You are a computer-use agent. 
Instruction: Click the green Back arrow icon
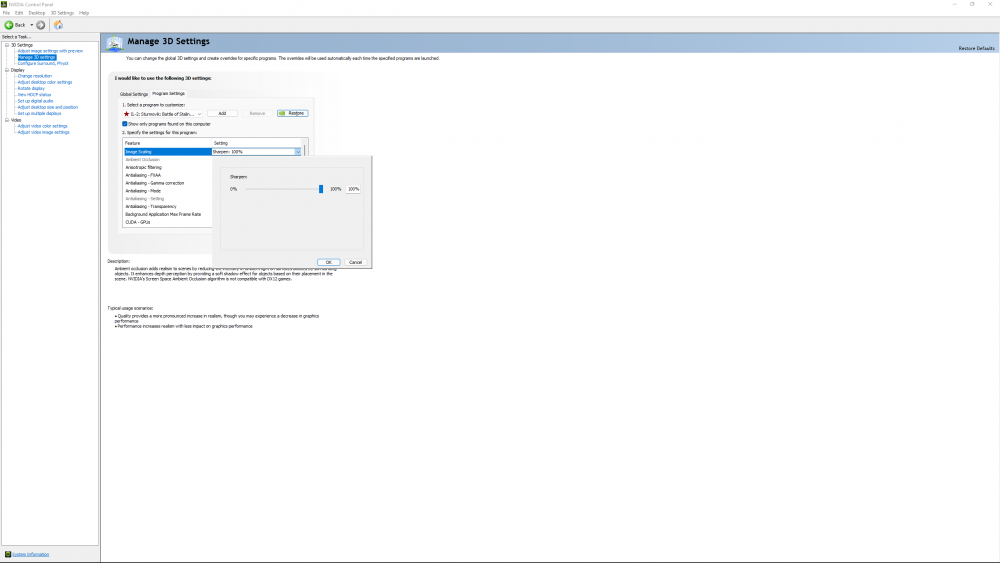[9, 25]
